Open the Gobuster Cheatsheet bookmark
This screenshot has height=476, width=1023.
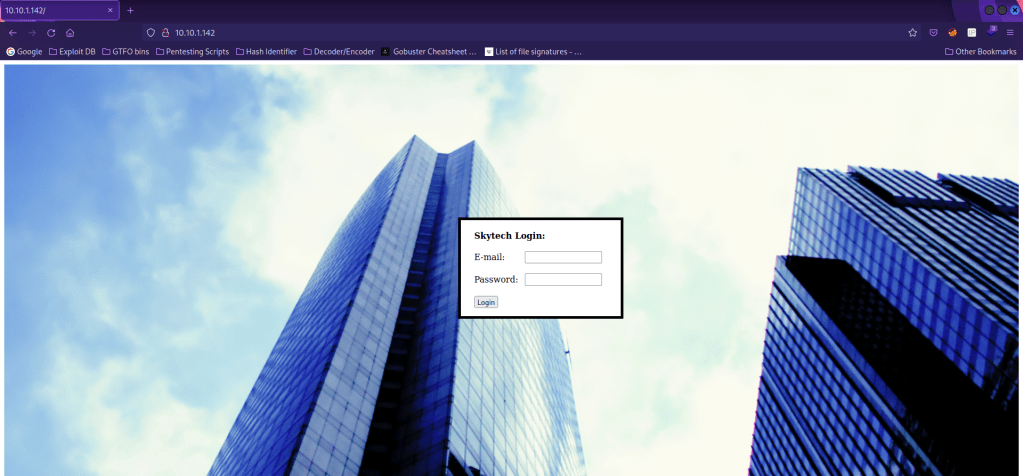tap(429, 51)
